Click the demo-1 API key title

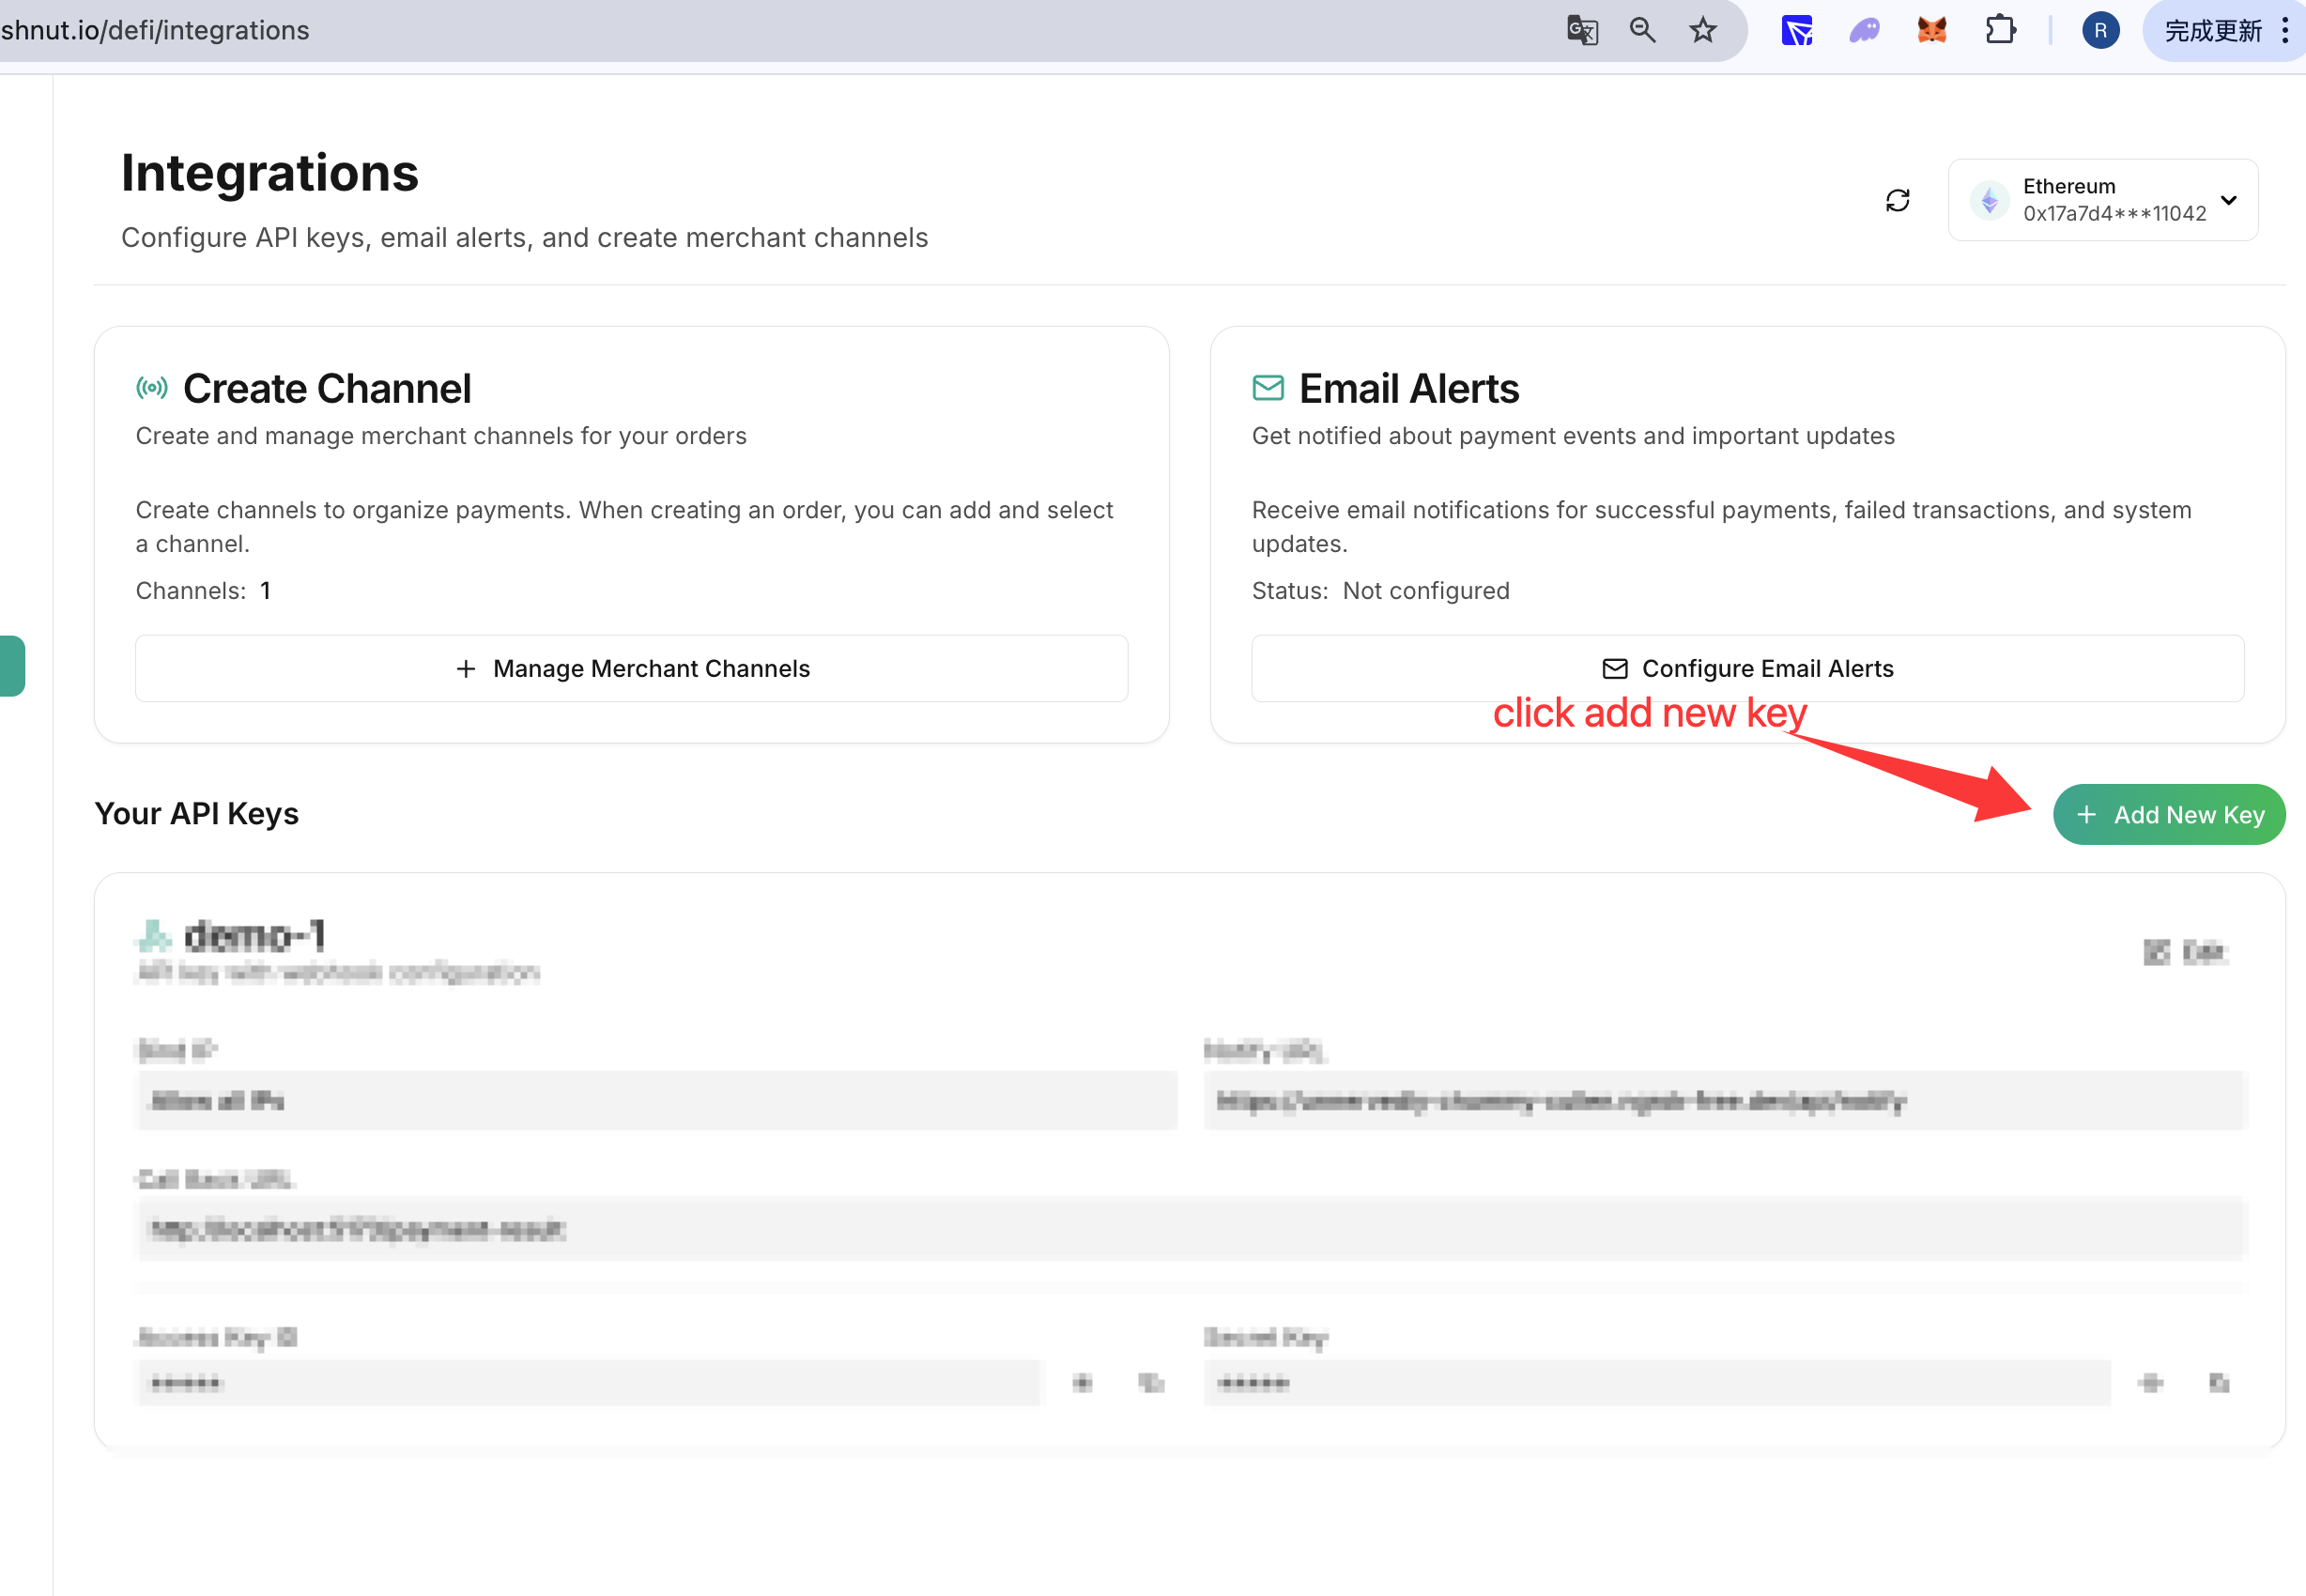coord(255,936)
